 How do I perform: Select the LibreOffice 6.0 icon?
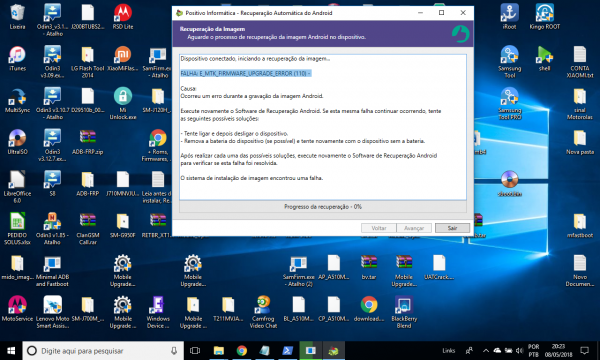[17, 187]
